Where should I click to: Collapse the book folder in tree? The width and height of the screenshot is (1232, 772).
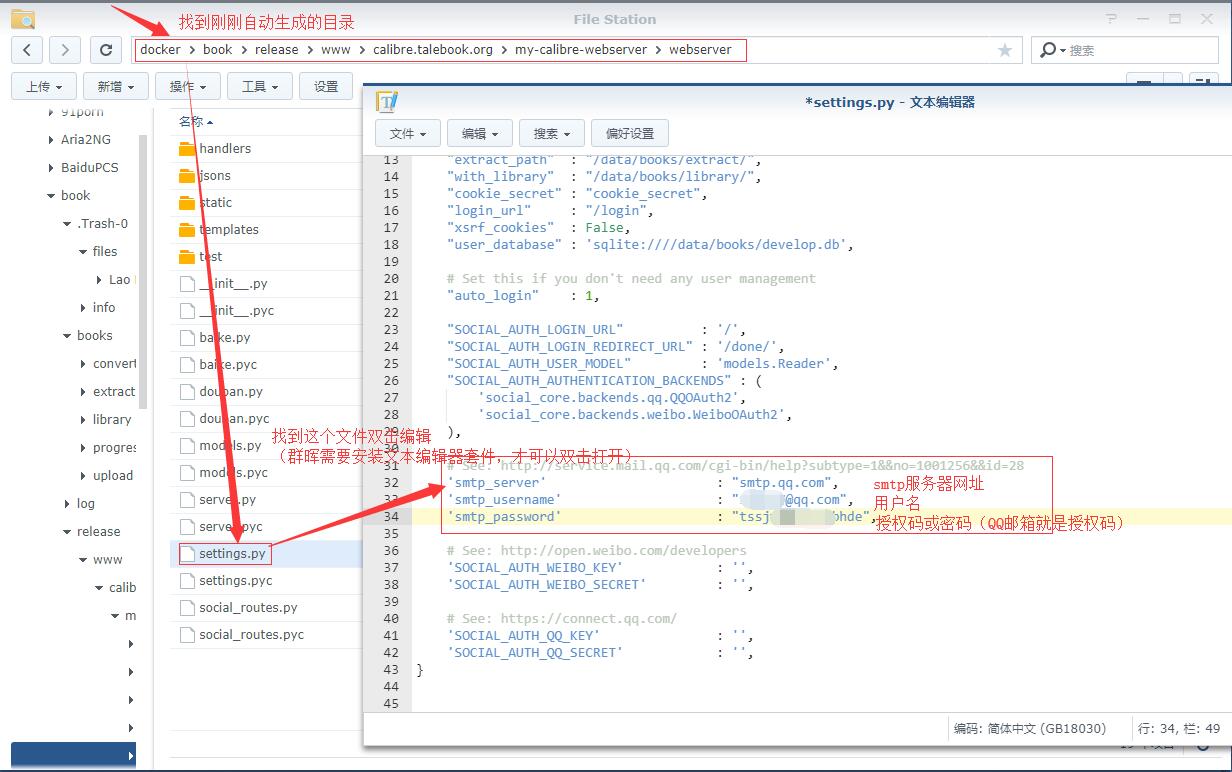coord(51,196)
